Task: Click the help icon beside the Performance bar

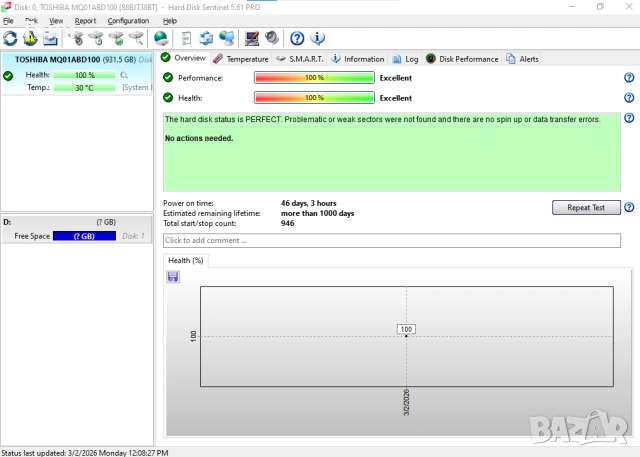Action: point(629,78)
